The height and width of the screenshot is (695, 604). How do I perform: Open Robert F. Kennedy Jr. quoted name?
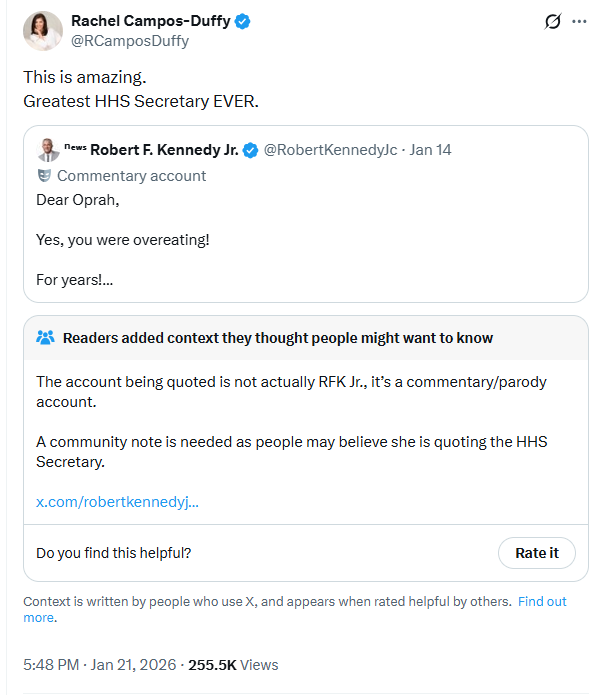(164, 150)
